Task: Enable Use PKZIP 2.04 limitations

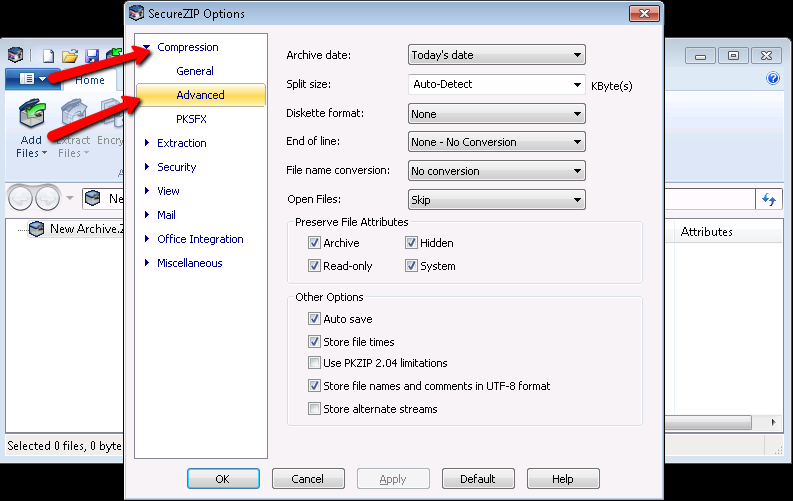Action: [x=315, y=363]
